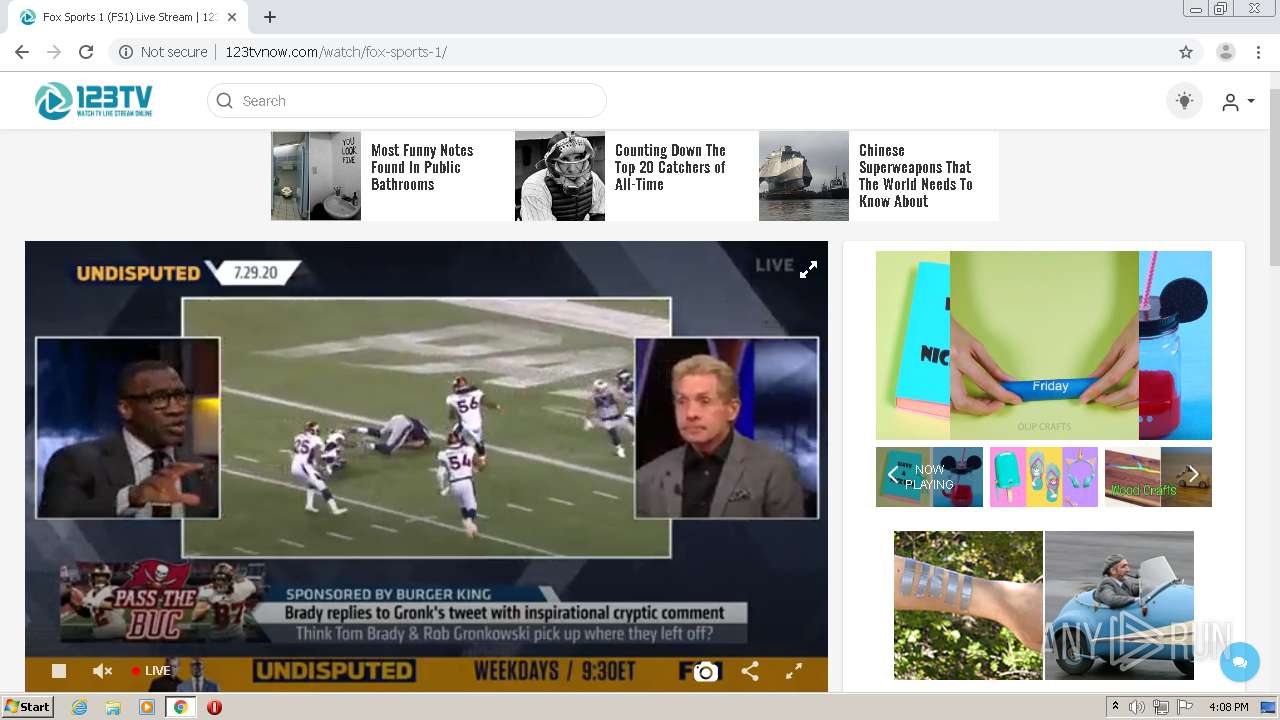
Task: Show previous items in the video carousel
Action: [892, 475]
